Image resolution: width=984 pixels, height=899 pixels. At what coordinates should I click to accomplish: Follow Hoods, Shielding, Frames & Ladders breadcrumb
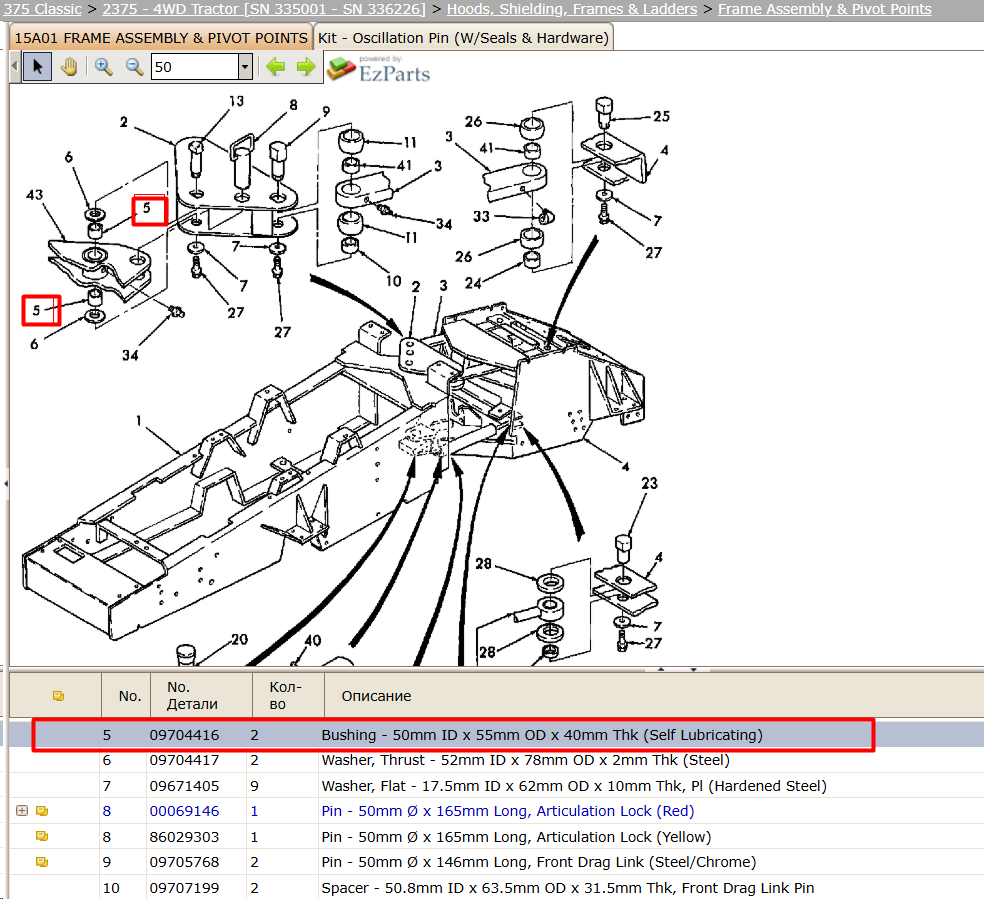[x=572, y=9]
